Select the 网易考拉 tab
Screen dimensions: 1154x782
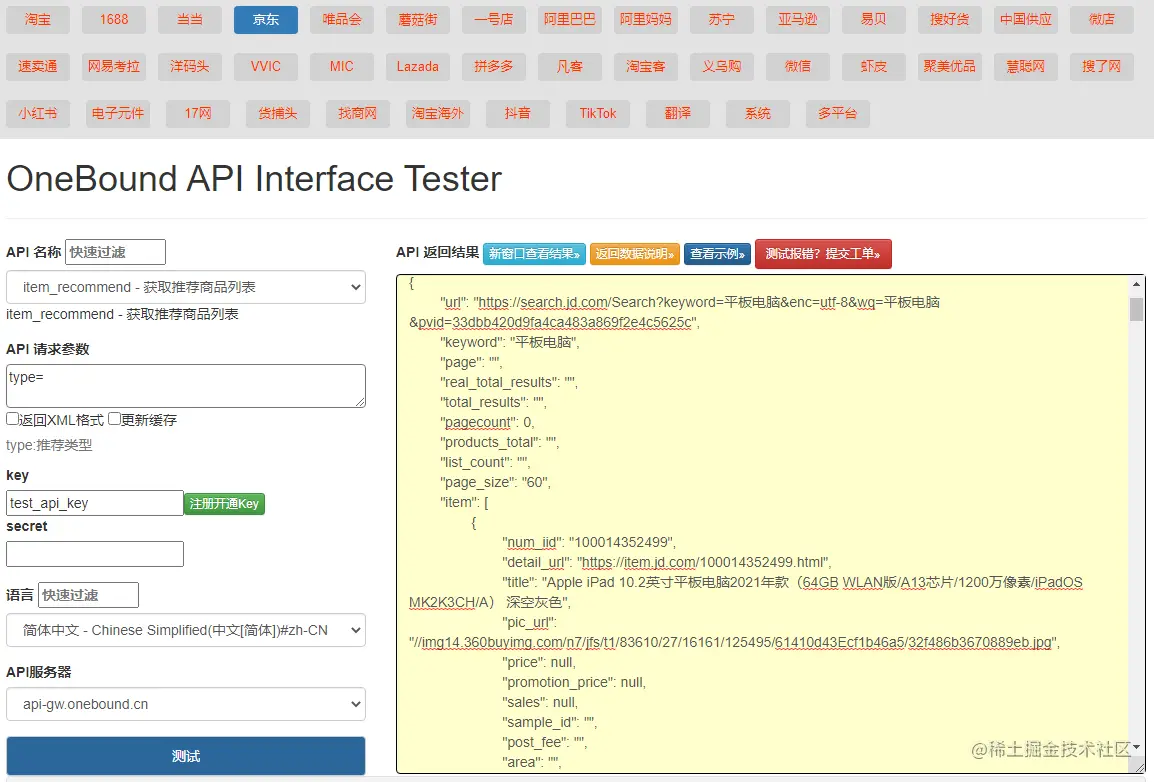[114, 67]
